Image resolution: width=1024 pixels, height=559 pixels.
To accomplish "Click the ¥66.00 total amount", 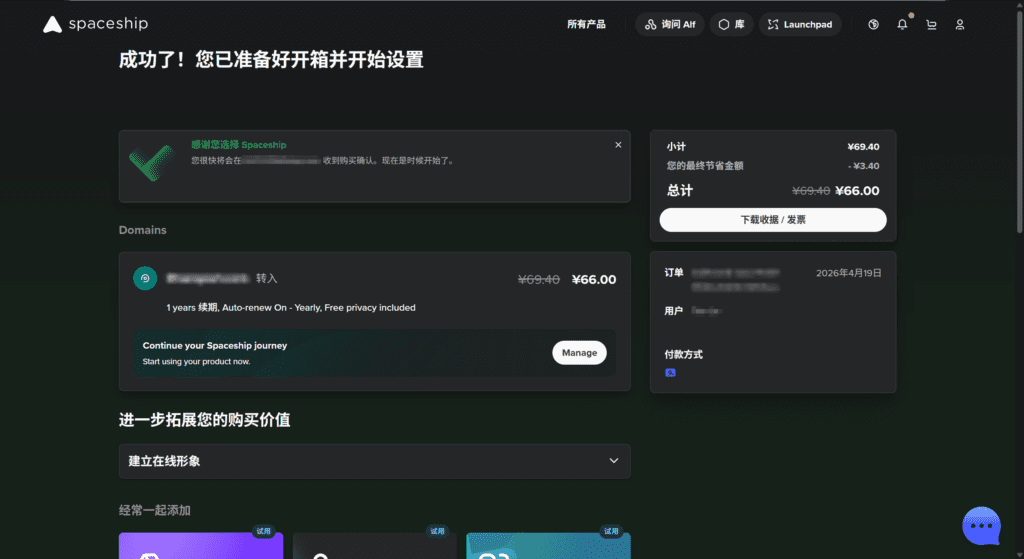I will (857, 191).
